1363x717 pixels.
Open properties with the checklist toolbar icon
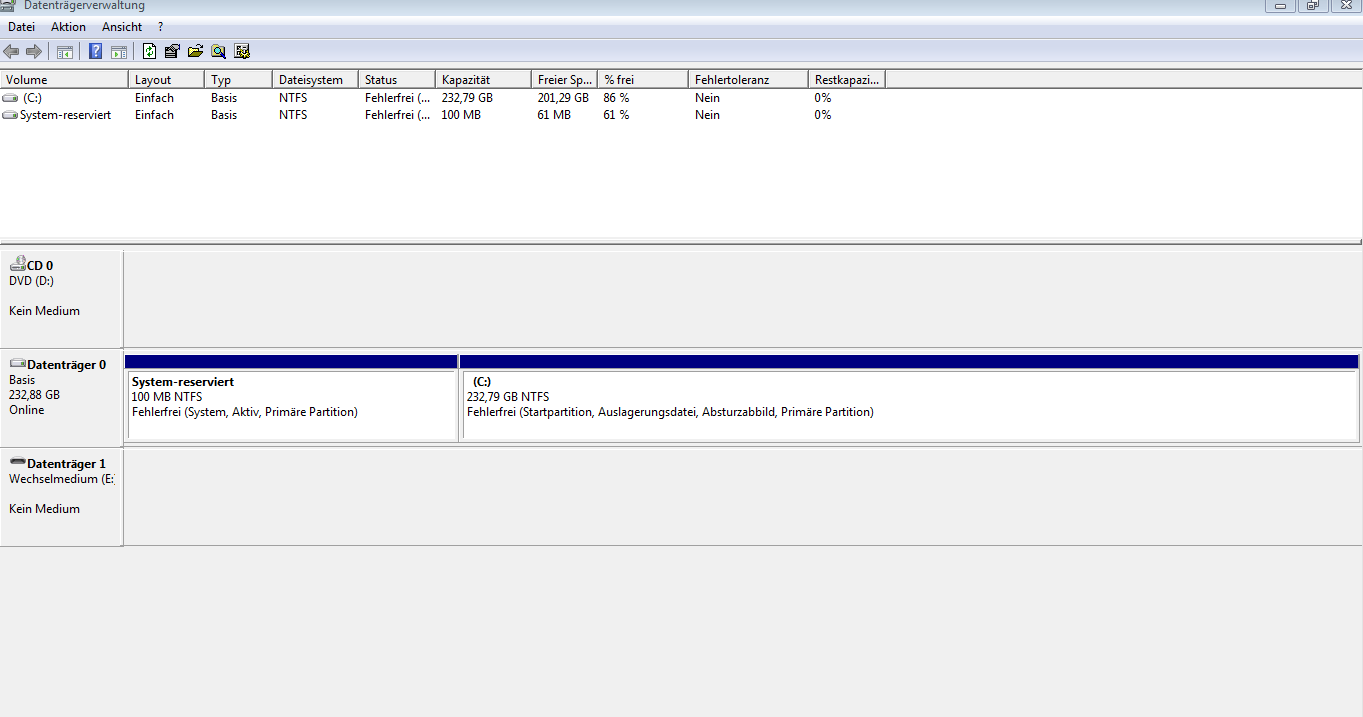(172, 51)
